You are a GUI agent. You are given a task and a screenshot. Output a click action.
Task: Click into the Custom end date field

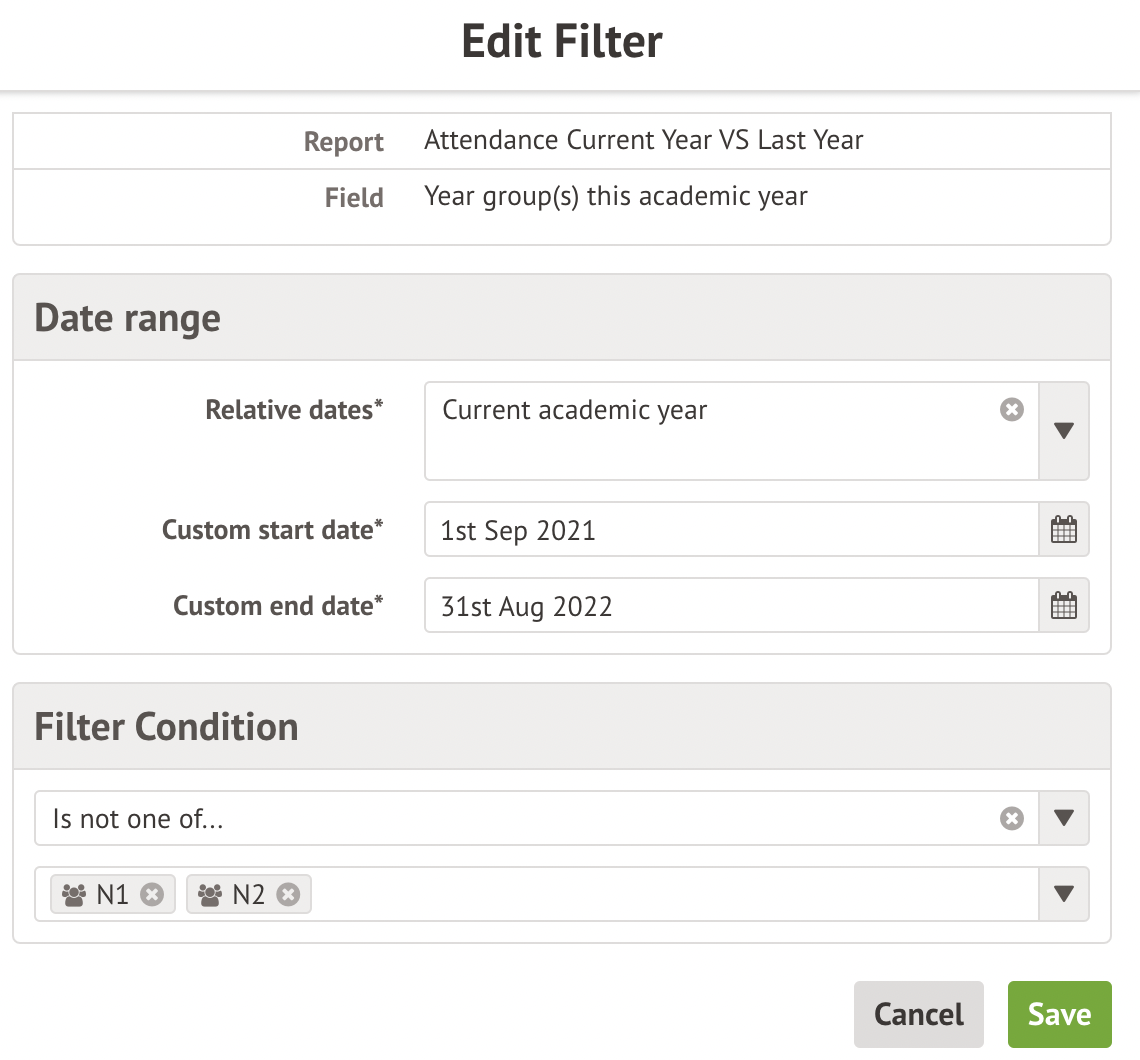[x=730, y=606]
